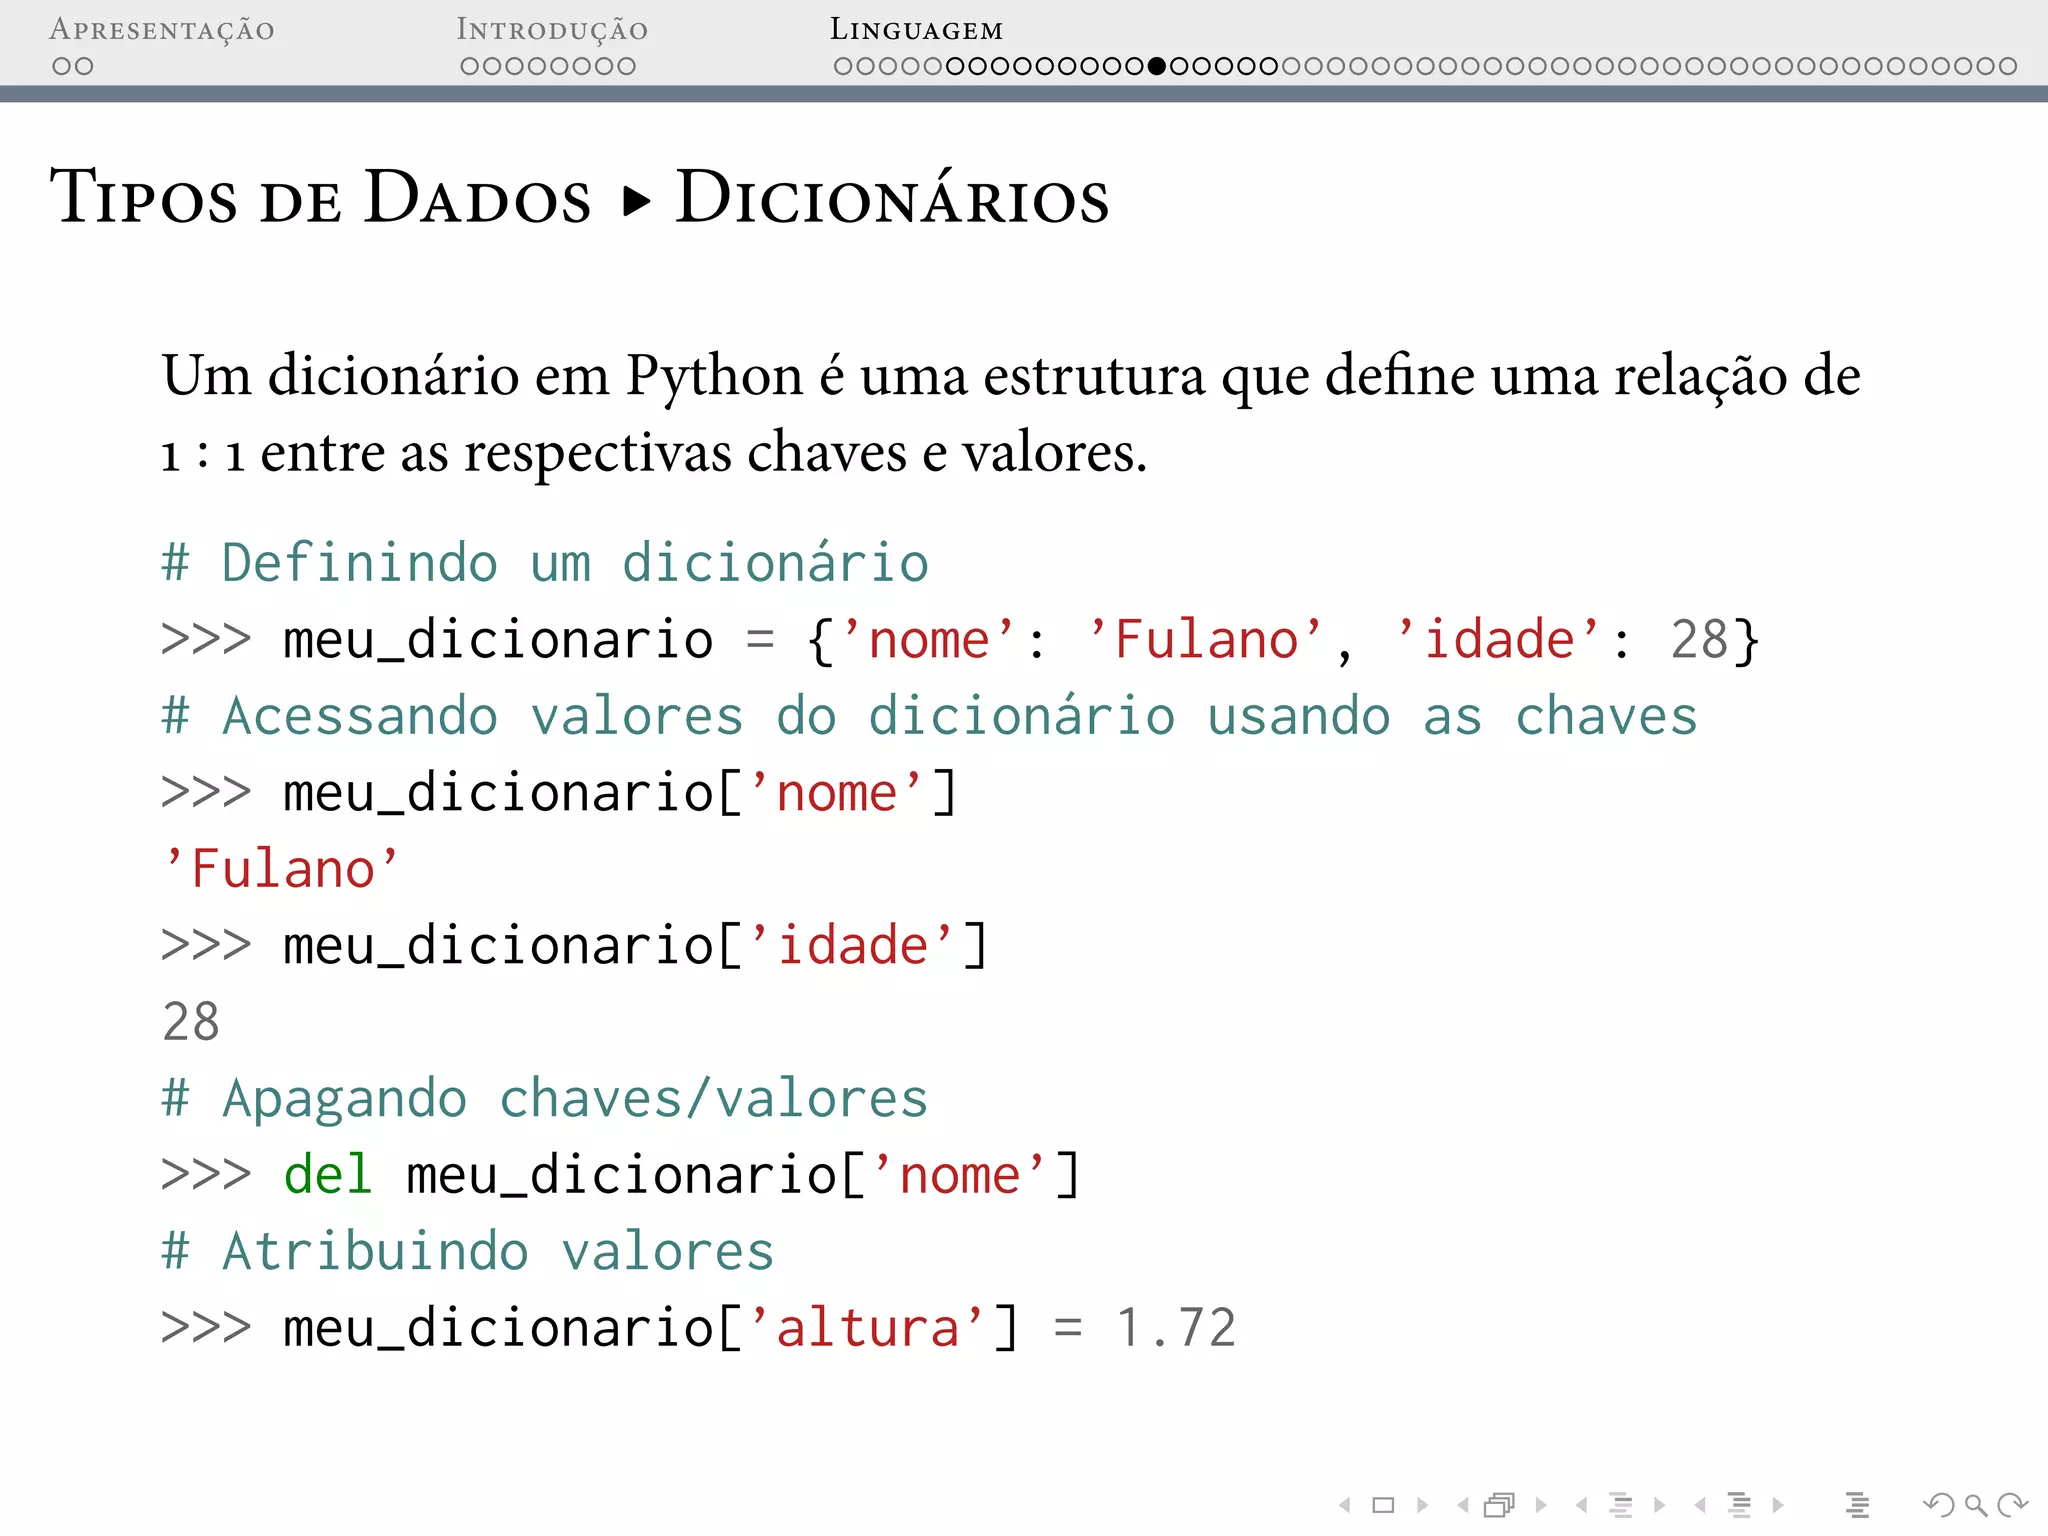Click the output line 'Fulano'

[x=280, y=868]
